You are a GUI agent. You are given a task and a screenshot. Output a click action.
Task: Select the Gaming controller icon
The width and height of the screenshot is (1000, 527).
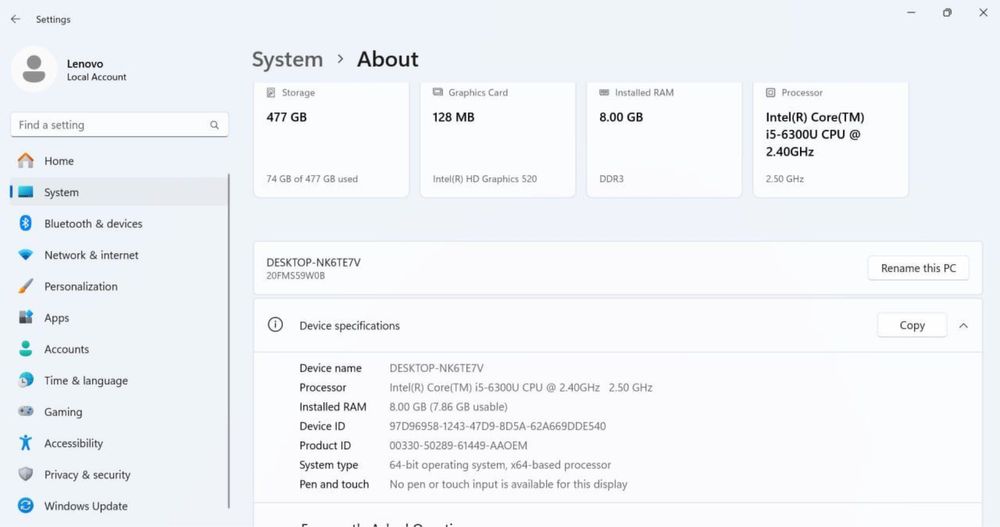coord(26,412)
